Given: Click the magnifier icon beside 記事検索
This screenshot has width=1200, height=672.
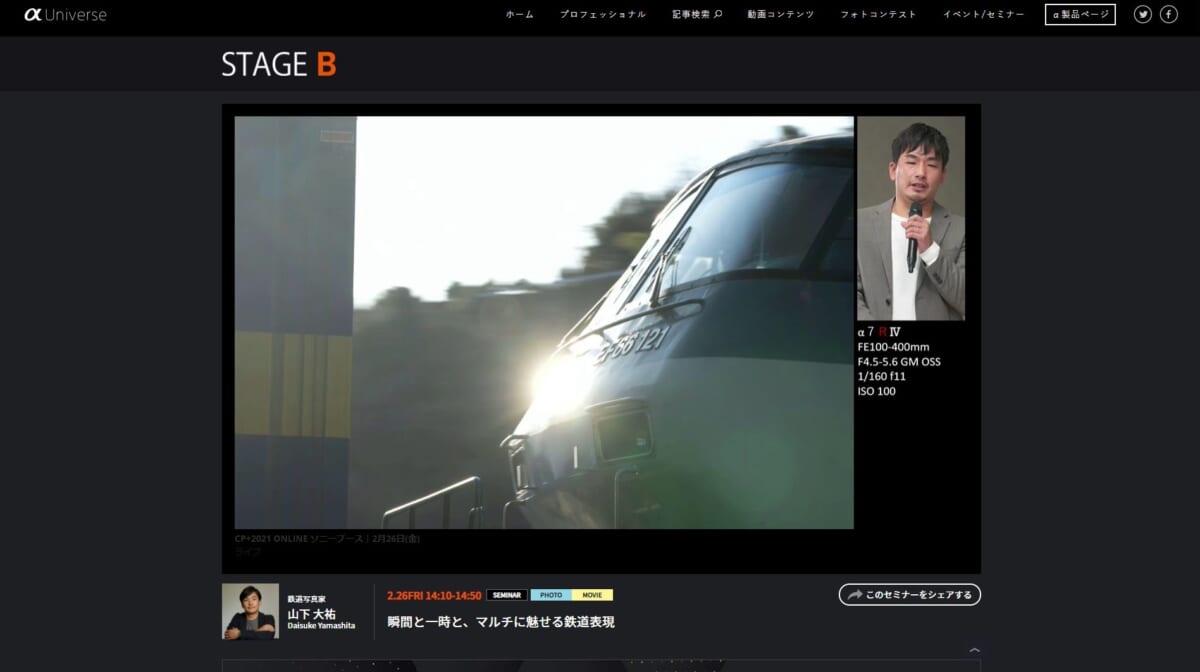Looking at the screenshot, I should [718, 14].
